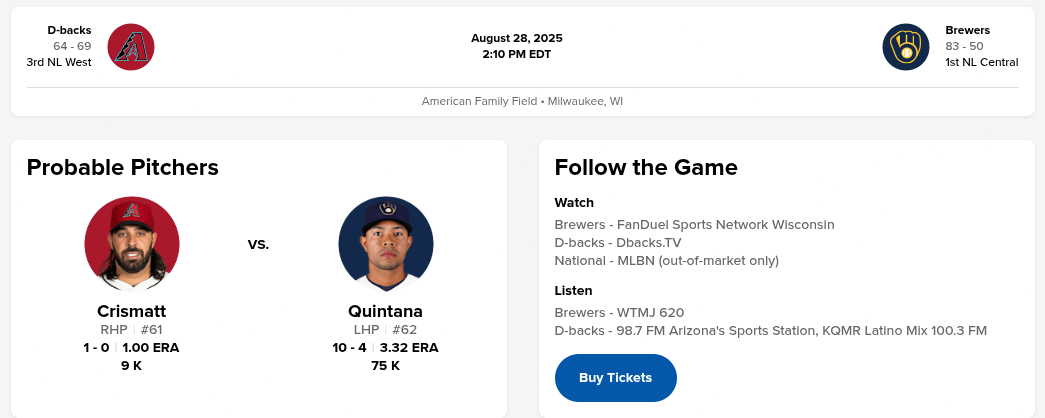Click the 1st NL Central standing
This screenshot has height=418, width=1045.
pyautogui.click(x=981, y=62)
